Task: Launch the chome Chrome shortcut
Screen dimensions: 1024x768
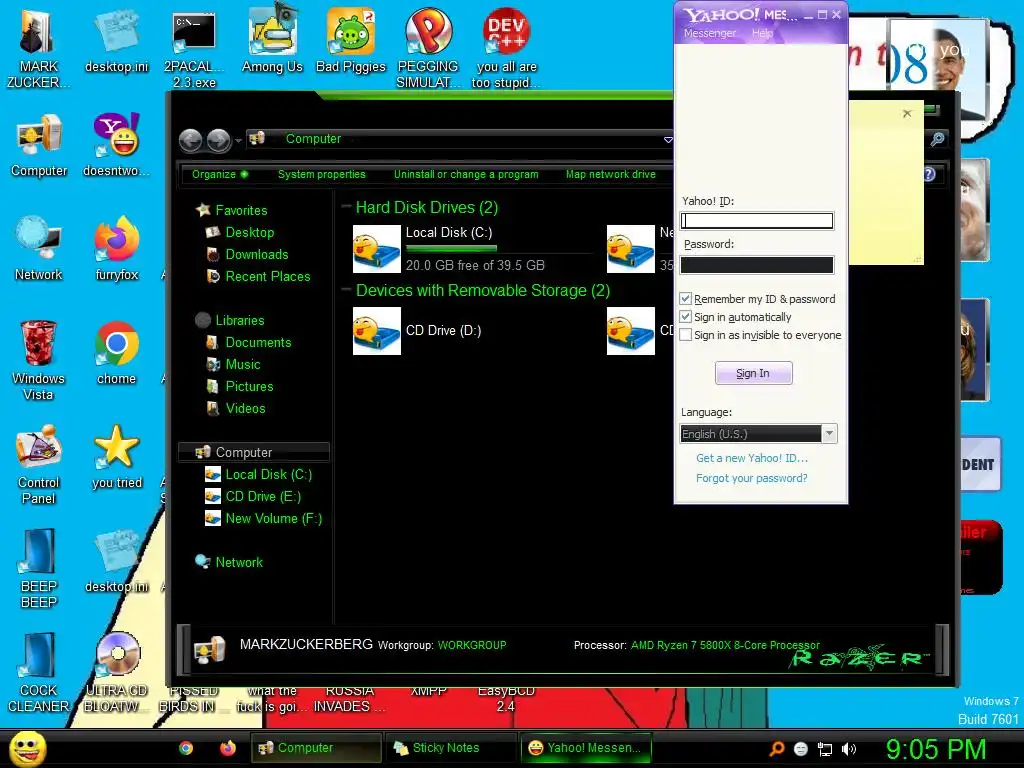Action: pos(116,353)
